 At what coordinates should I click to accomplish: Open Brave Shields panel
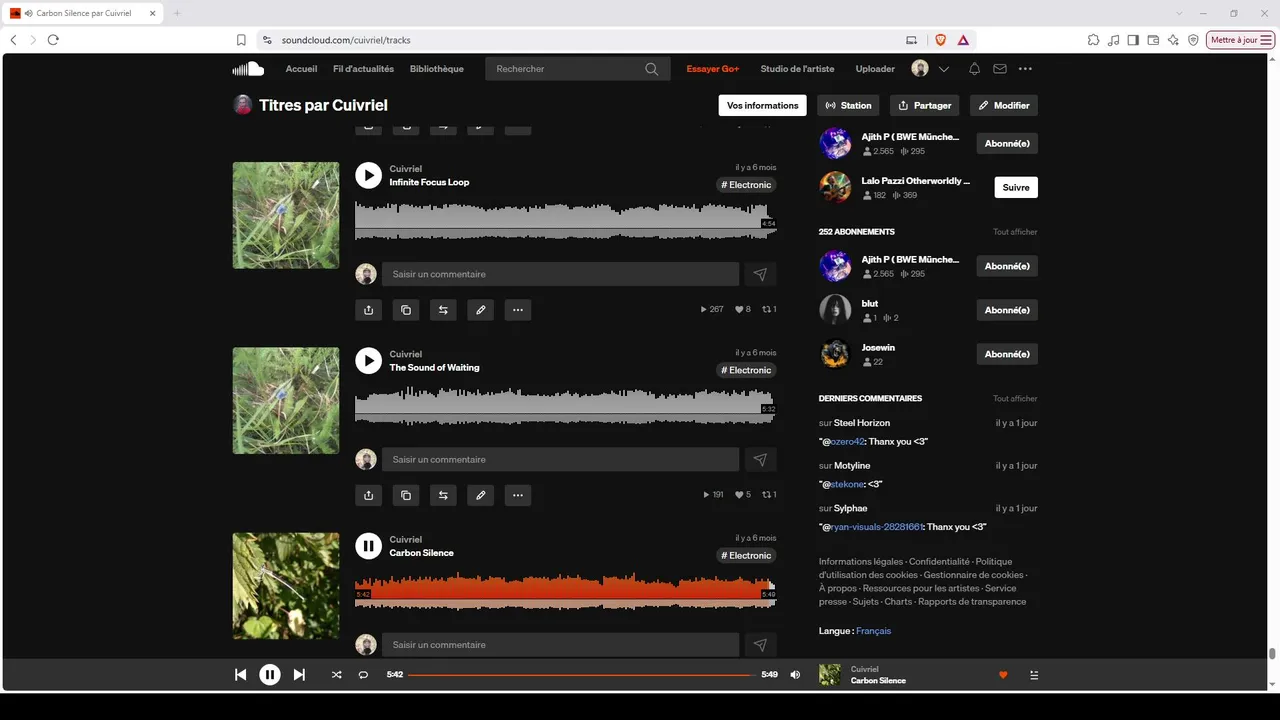[x=940, y=40]
